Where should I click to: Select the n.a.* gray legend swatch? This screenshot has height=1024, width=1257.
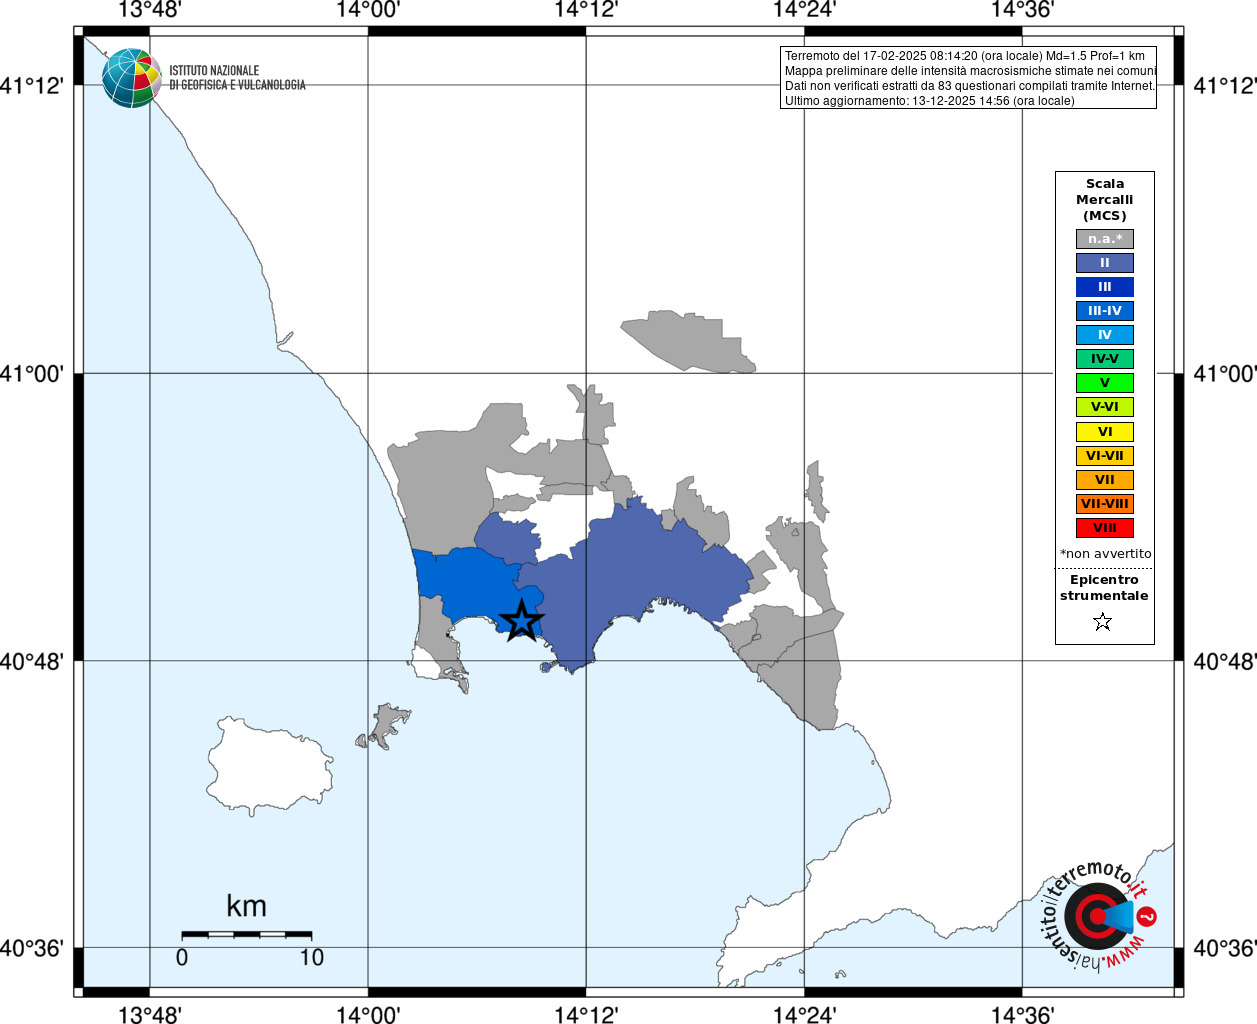click(x=1105, y=239)
